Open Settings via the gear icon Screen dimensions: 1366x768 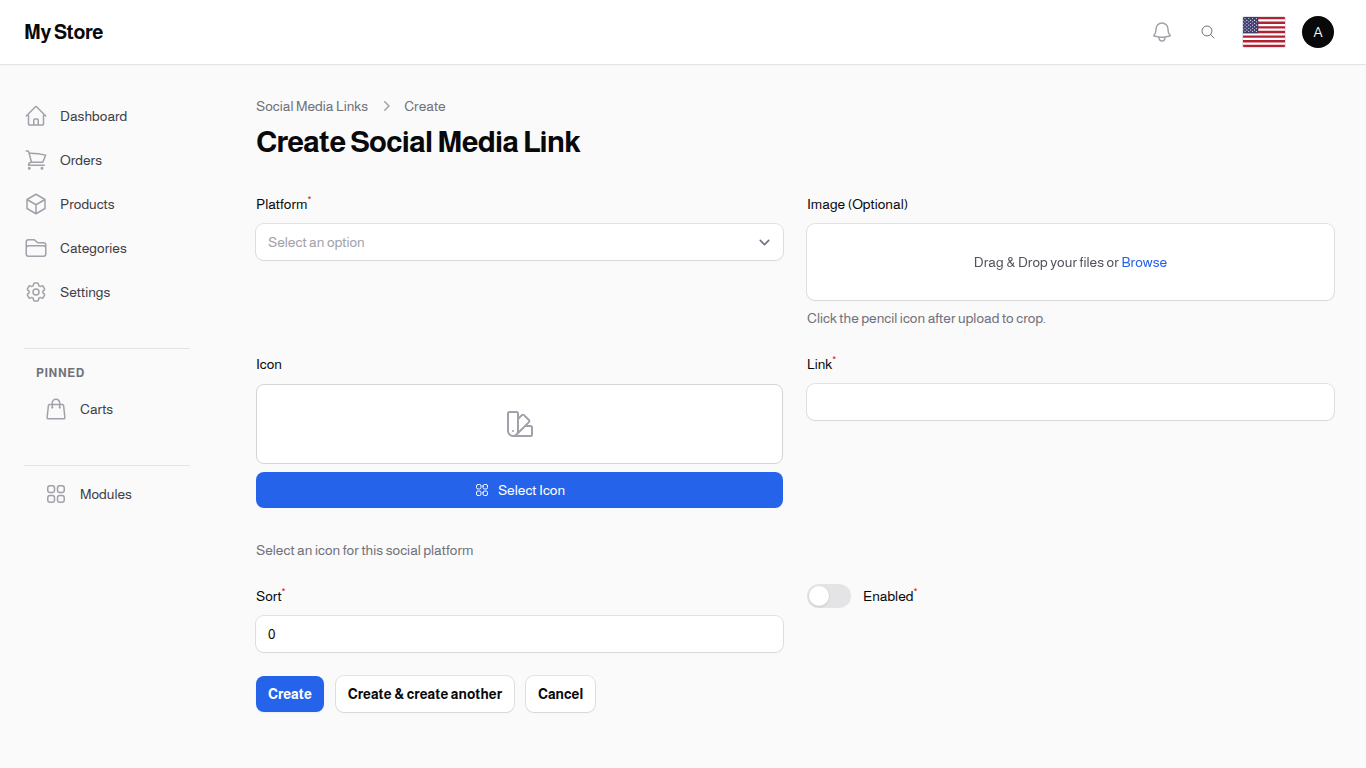click(x=36, y=292)
